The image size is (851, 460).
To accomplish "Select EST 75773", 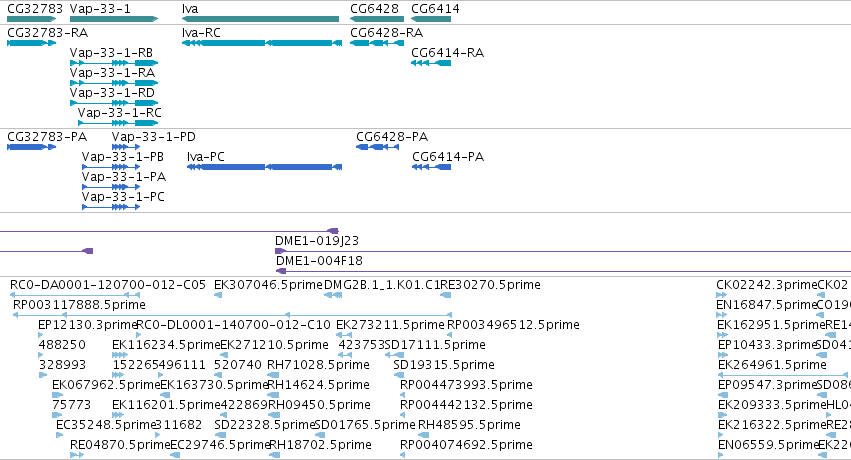I will (x=58, y=416).
